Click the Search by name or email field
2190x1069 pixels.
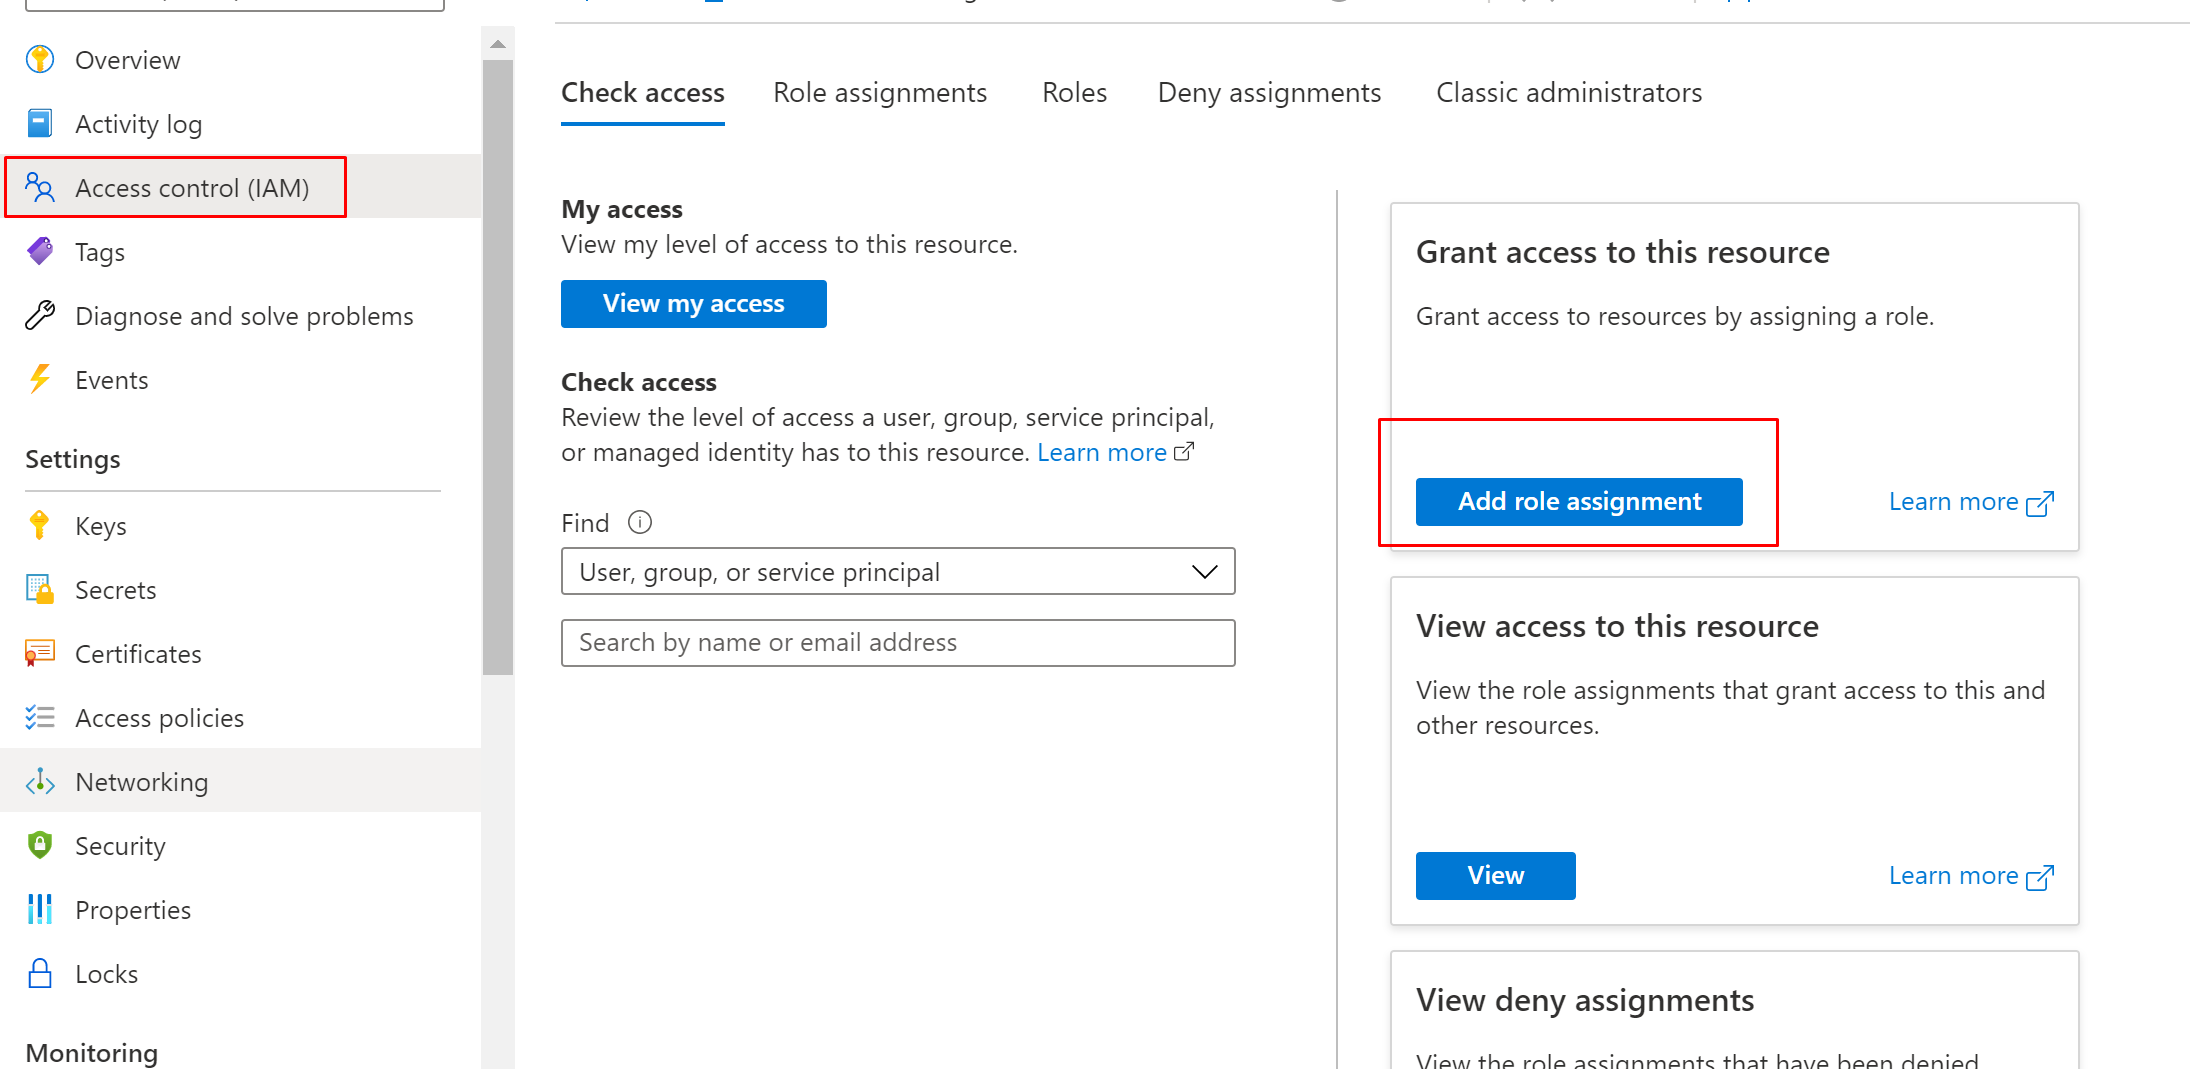pos(897,643)
